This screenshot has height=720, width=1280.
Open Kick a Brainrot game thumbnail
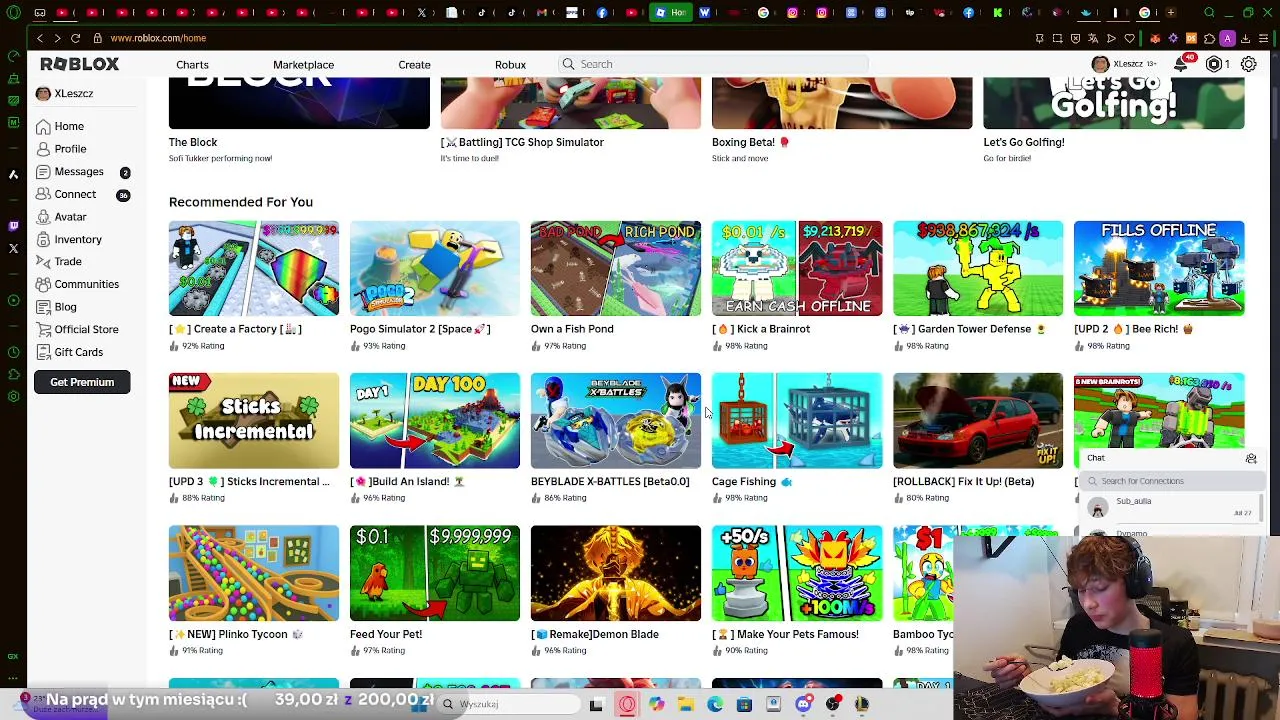797,268
